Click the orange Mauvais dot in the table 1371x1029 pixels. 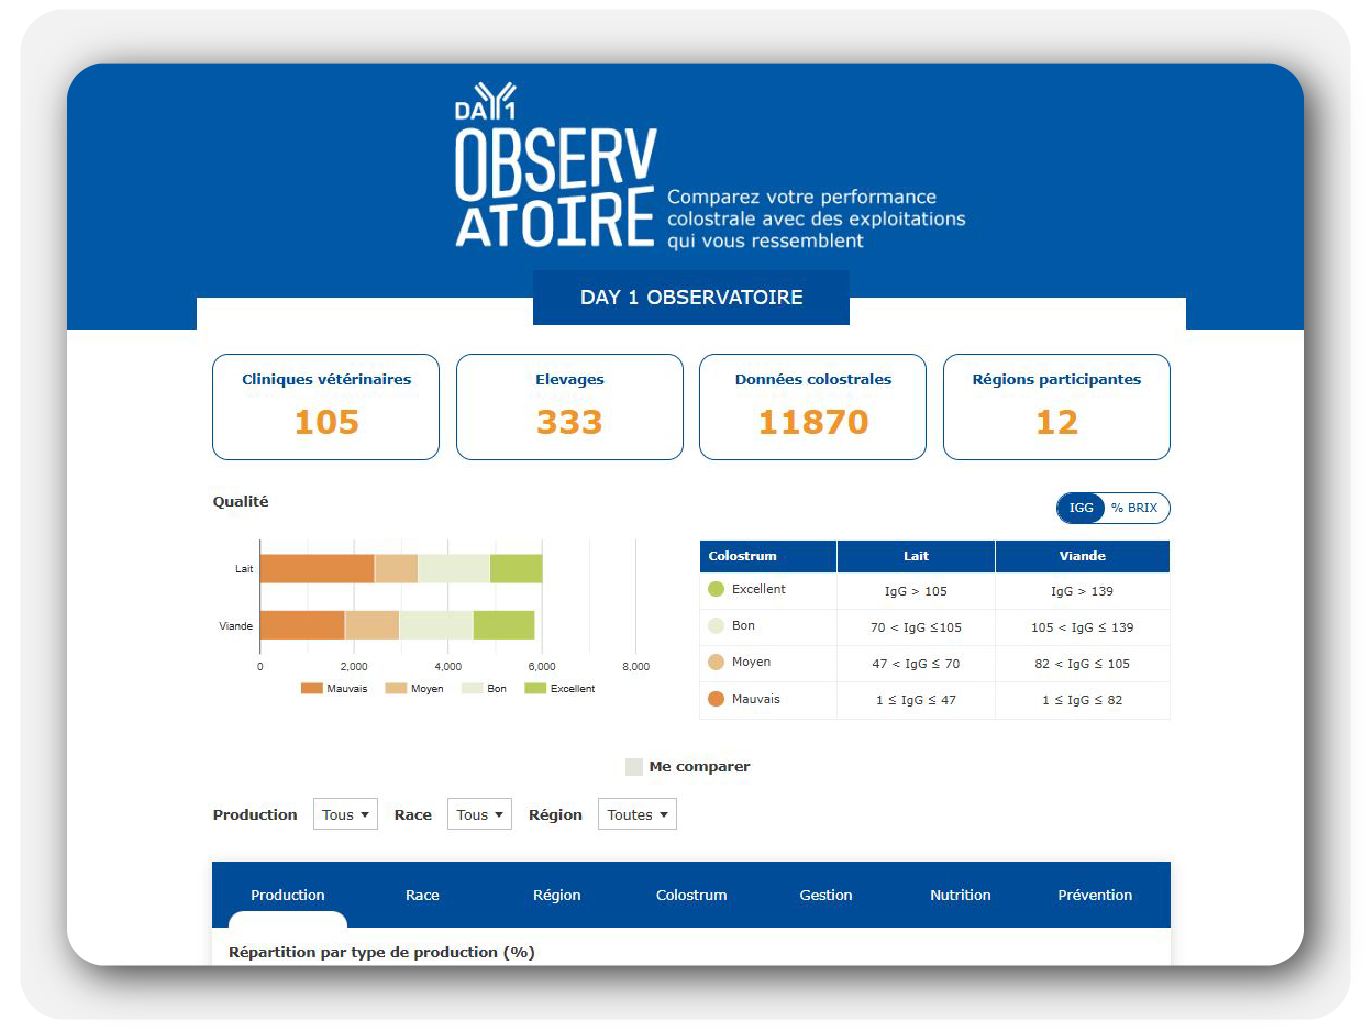pyautogui.click(x=716, y=699)
